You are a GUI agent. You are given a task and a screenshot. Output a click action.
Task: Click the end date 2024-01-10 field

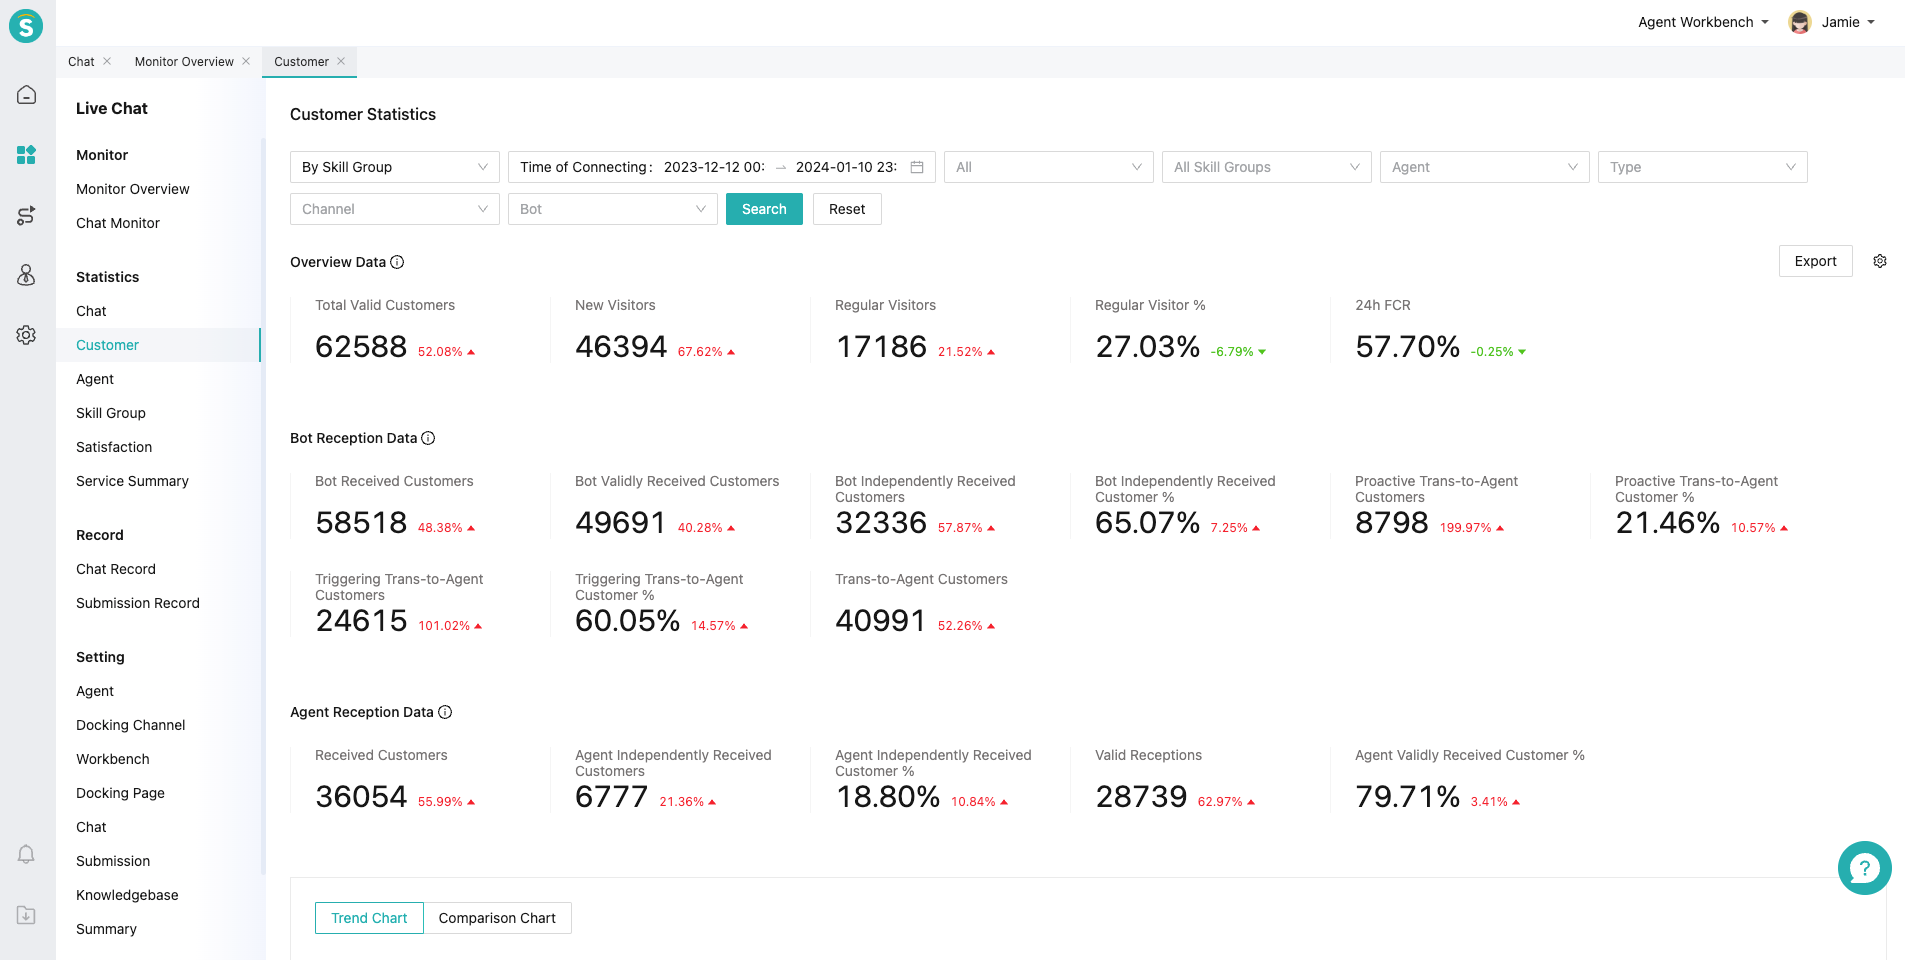pos(846,167)
